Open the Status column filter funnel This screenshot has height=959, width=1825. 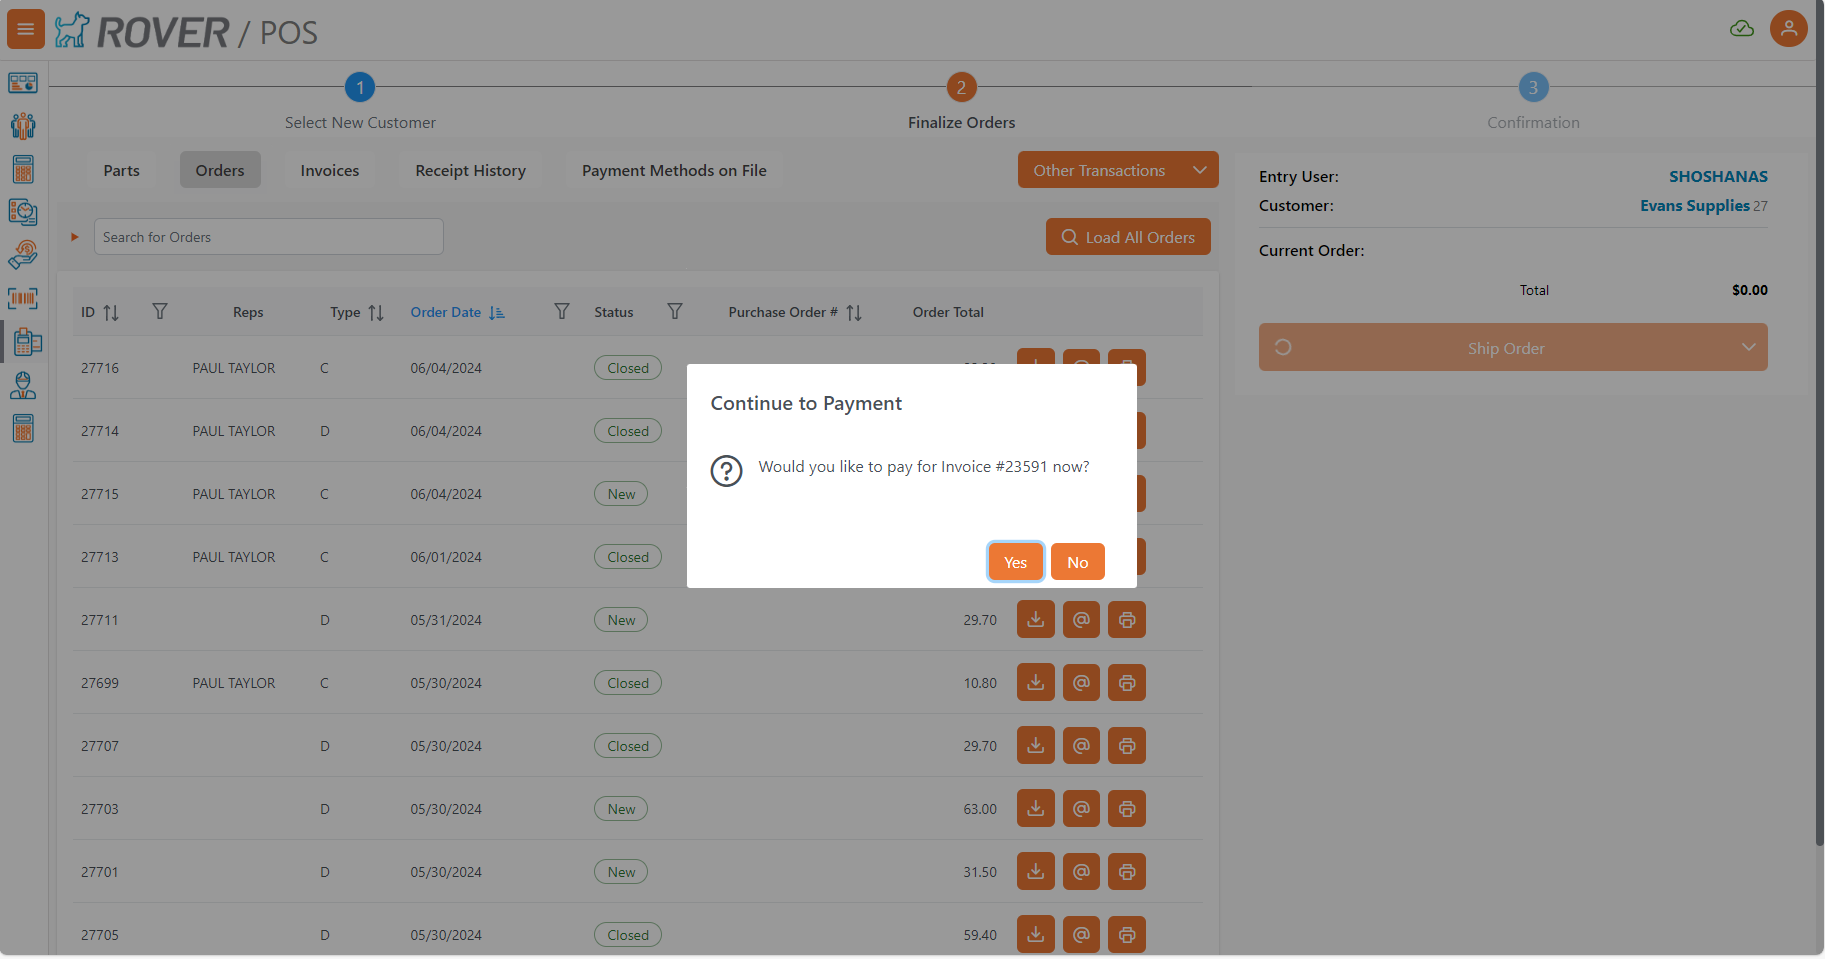[x=675, y=311]
